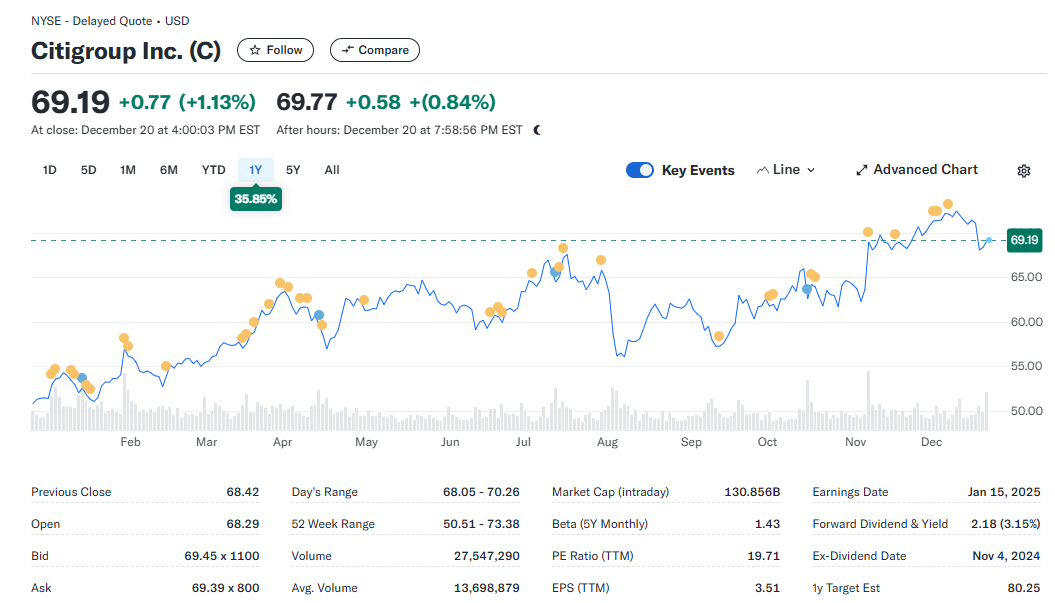
Task: Open the Advanced Chart link
Action: 916,170
